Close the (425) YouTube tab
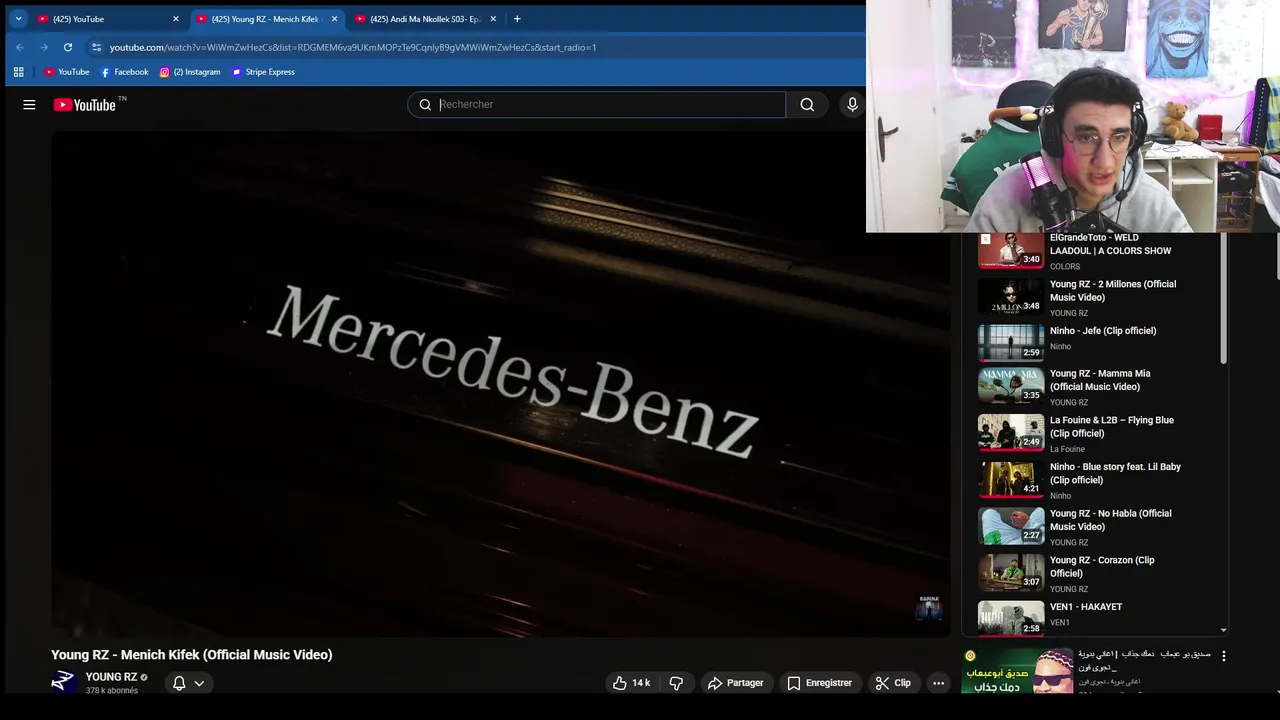Screen dimensions: 1280x720 176,19
